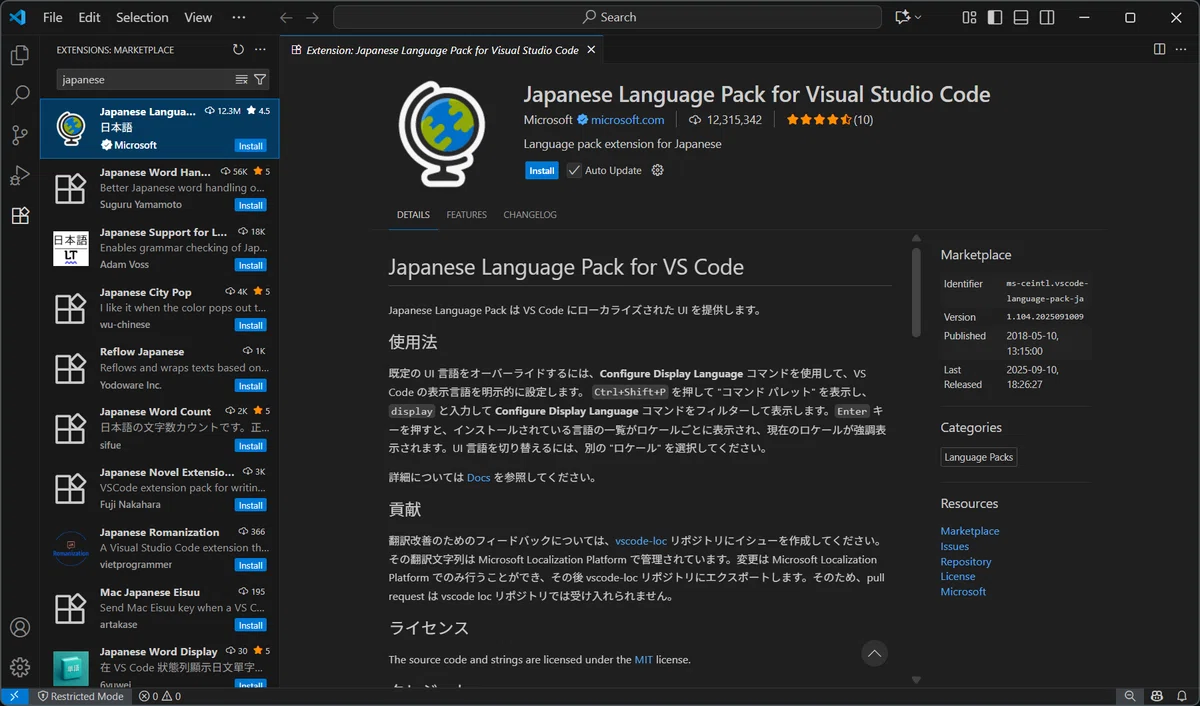
Task: Toggle bottom panel visibility
Action: coord(1021,17)
